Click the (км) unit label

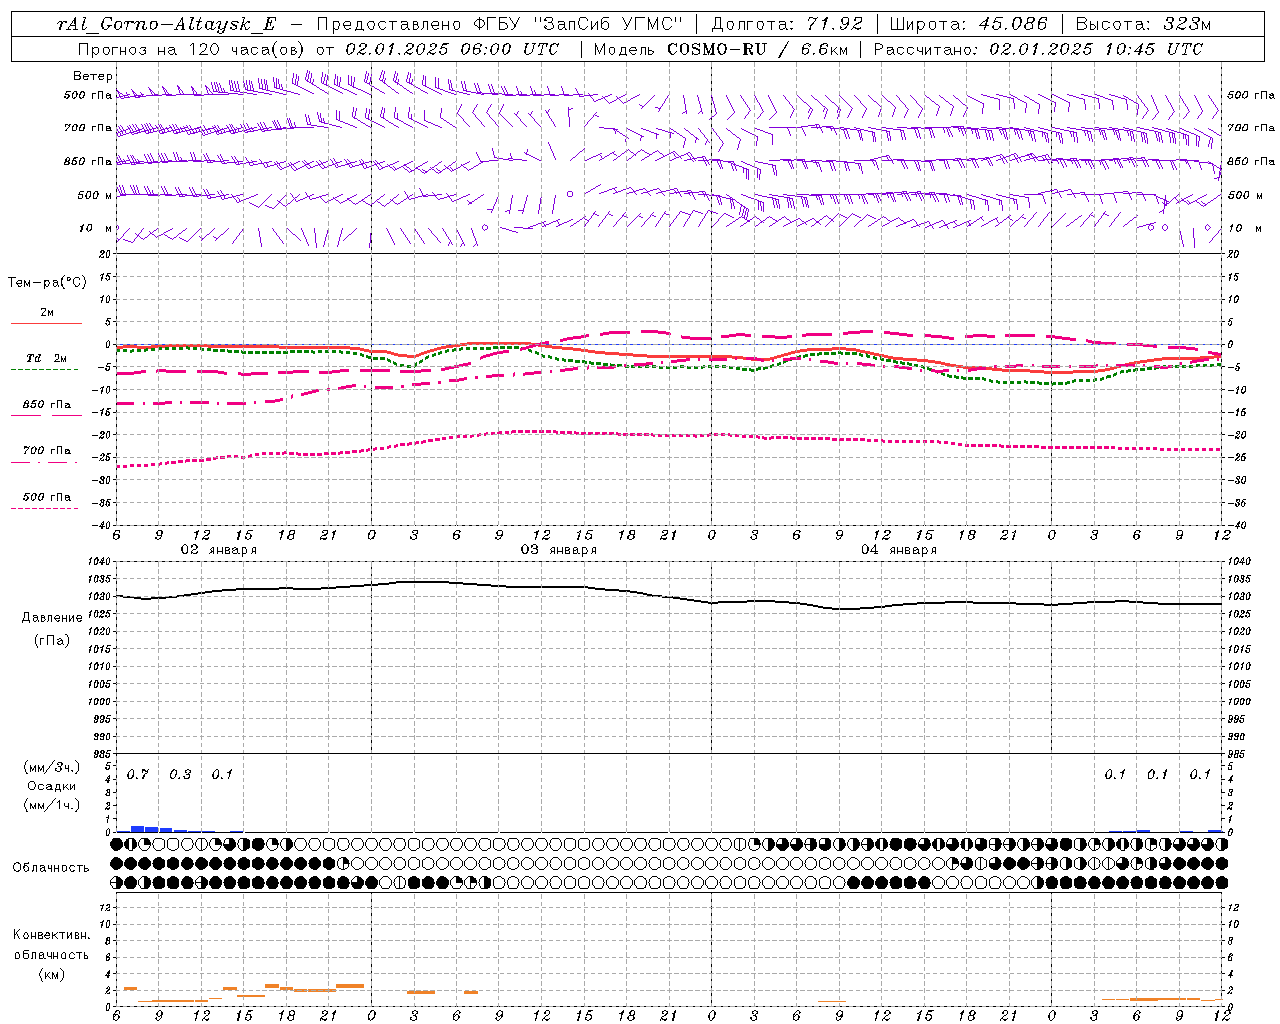(51, 974)
